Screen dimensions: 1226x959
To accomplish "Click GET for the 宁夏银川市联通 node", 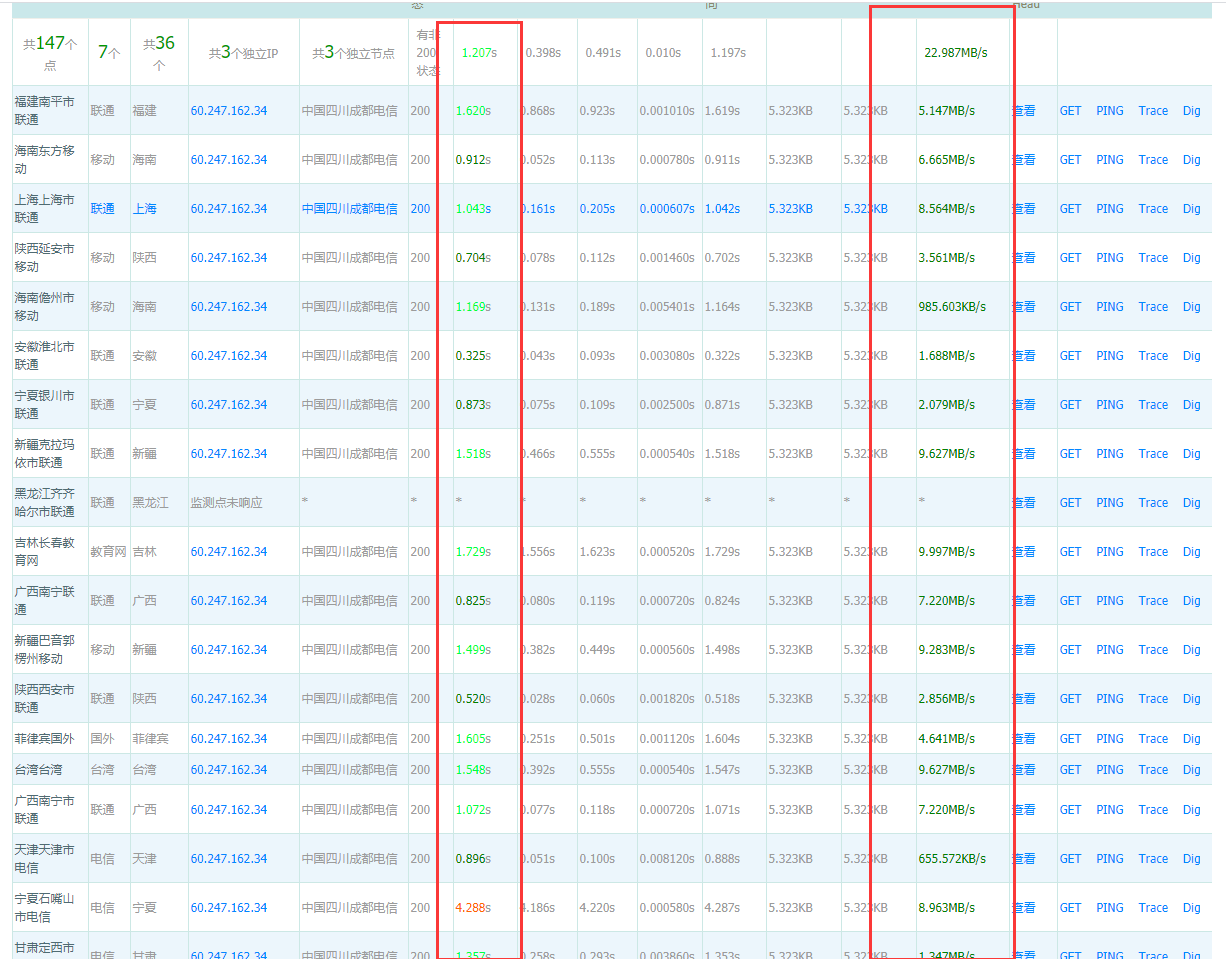I will pos(1070,405).
